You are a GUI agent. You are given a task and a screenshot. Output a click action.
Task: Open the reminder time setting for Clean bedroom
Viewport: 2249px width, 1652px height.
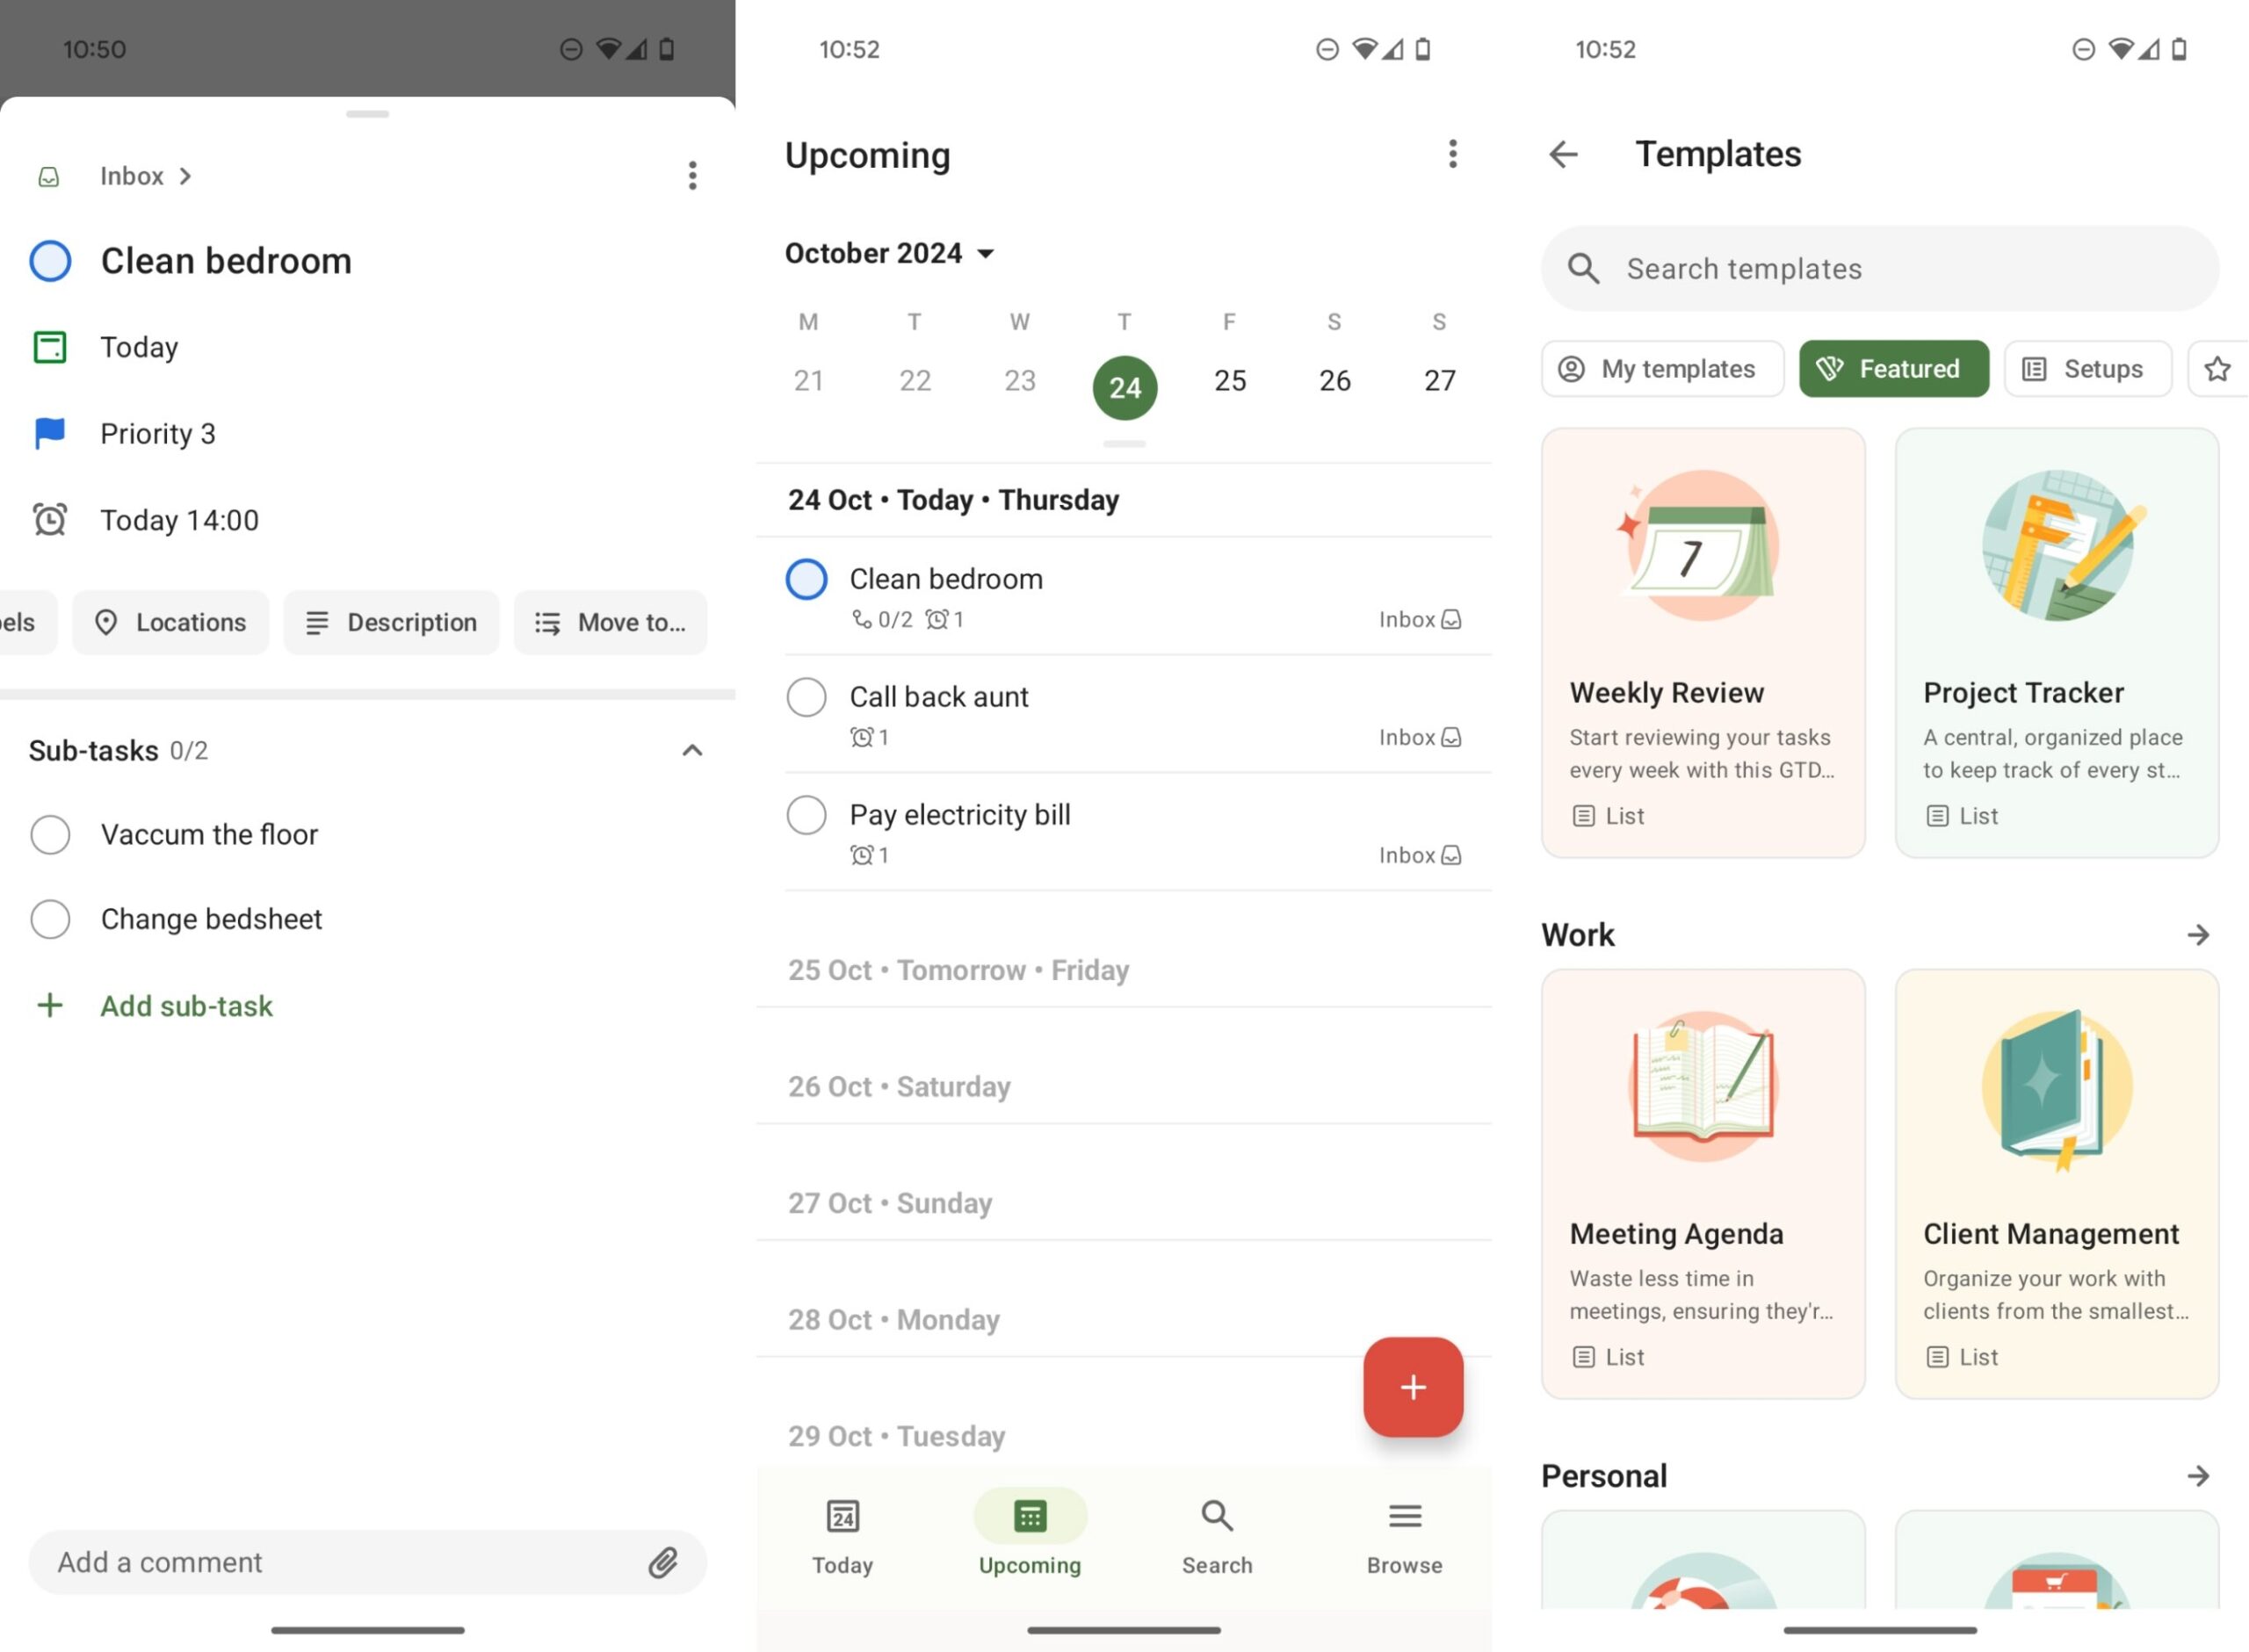coord(180,519)
